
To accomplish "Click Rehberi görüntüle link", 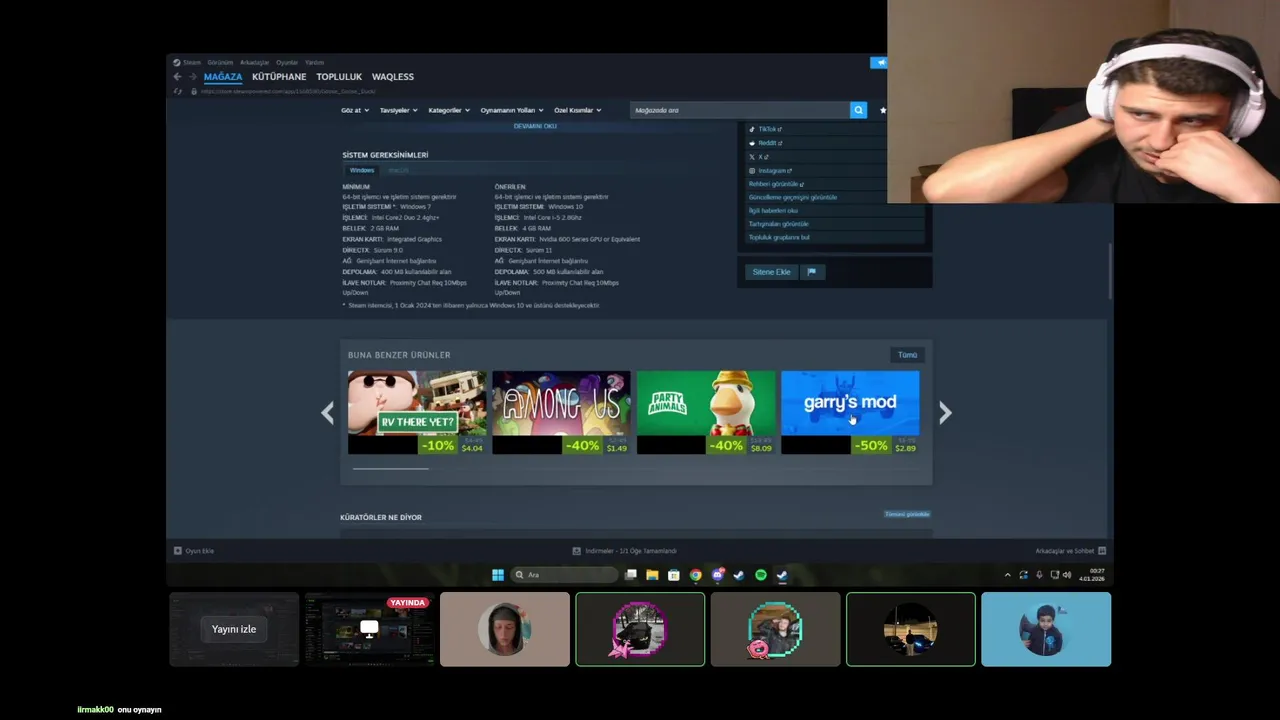I will coord(776,184).
